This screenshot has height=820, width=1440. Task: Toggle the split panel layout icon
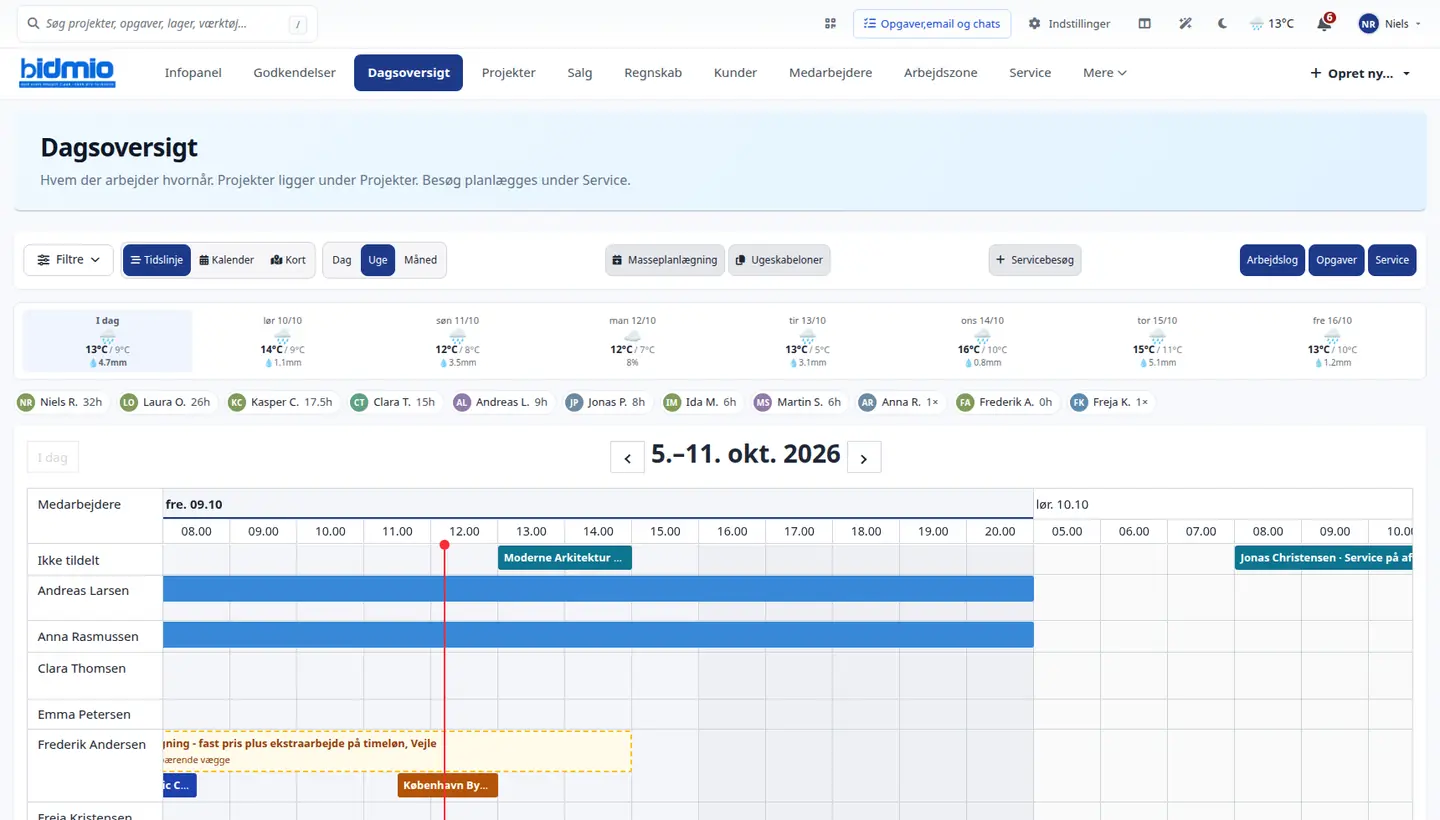[1145, 24]
